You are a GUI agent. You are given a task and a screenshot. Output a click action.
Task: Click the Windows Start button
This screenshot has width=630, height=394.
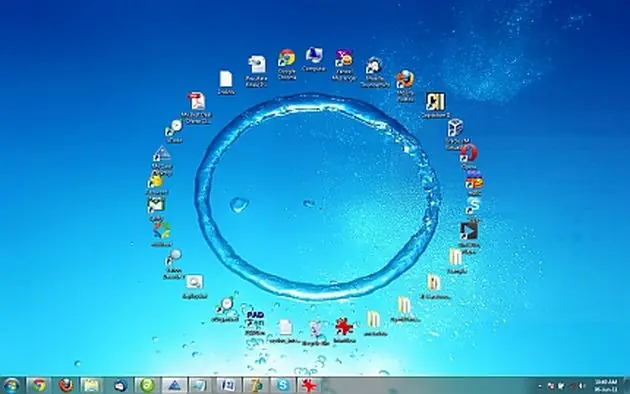click(x=12, y=386)
